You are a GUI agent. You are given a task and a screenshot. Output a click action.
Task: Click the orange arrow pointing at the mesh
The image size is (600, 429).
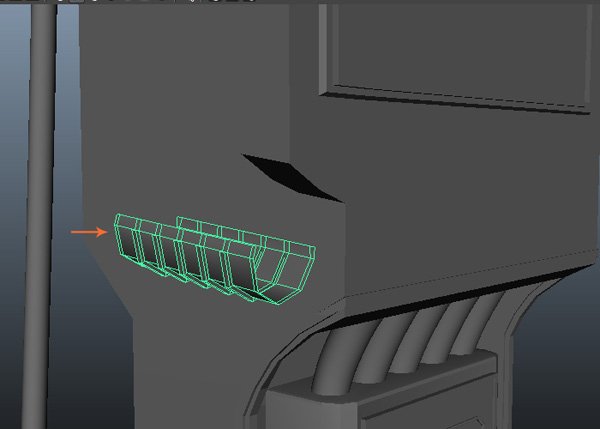click(x=88, y=232)
